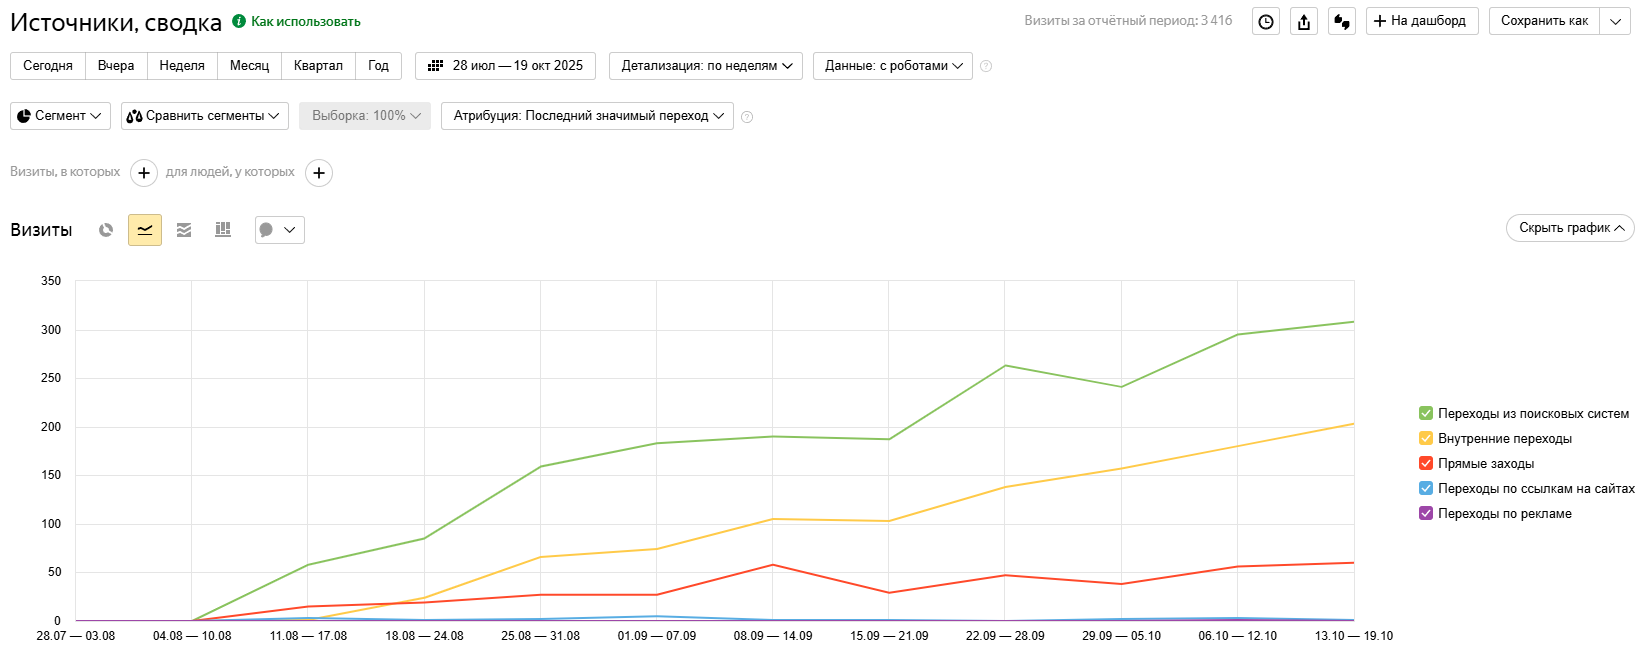Open 'Детализация: по неделям' dropdown
Viewport: 1646px width, 651px height.
click(706, 66)
